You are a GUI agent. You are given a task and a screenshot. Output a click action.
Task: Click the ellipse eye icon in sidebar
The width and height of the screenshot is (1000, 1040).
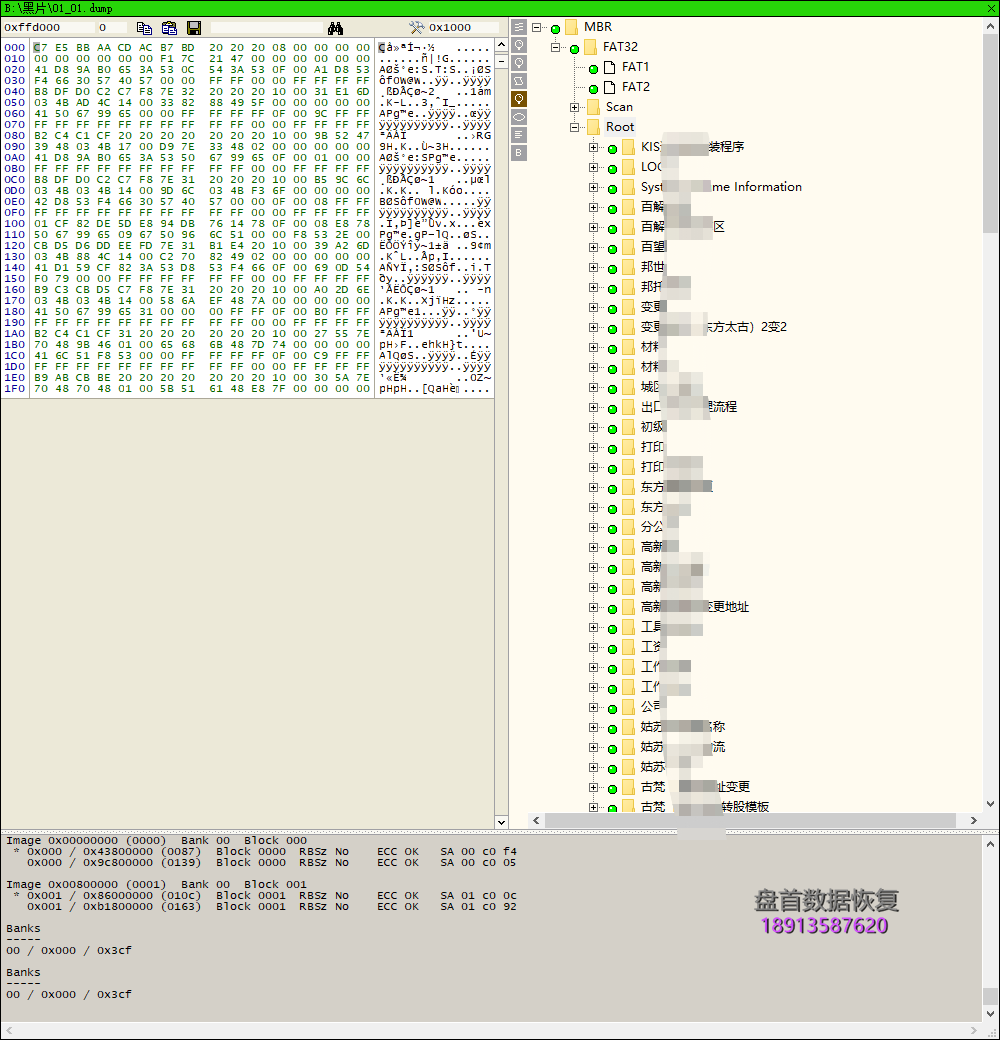coord(519,117)
